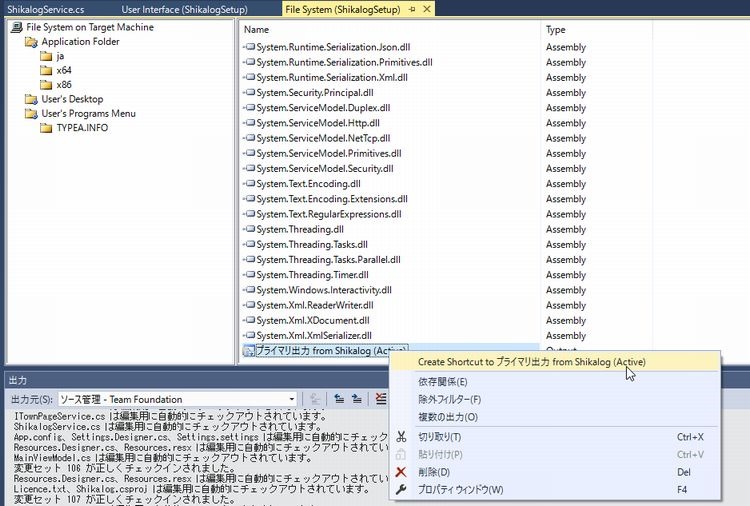This screenshot has width=750, height=506.
Task: Choose 依存関係(E) from context menu
Action: [x=442, y=382]
